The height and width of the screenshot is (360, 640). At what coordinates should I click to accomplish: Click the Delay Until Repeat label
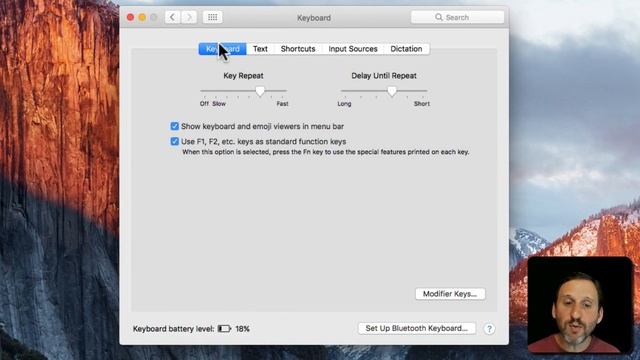coord(384,76)
